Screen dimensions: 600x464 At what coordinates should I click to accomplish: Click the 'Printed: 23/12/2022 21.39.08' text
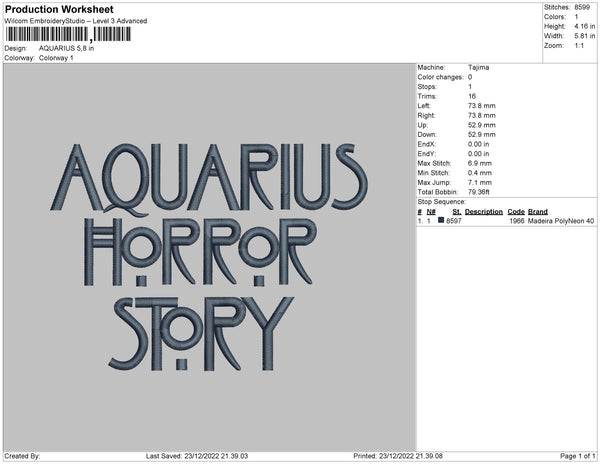pos(398,456)
